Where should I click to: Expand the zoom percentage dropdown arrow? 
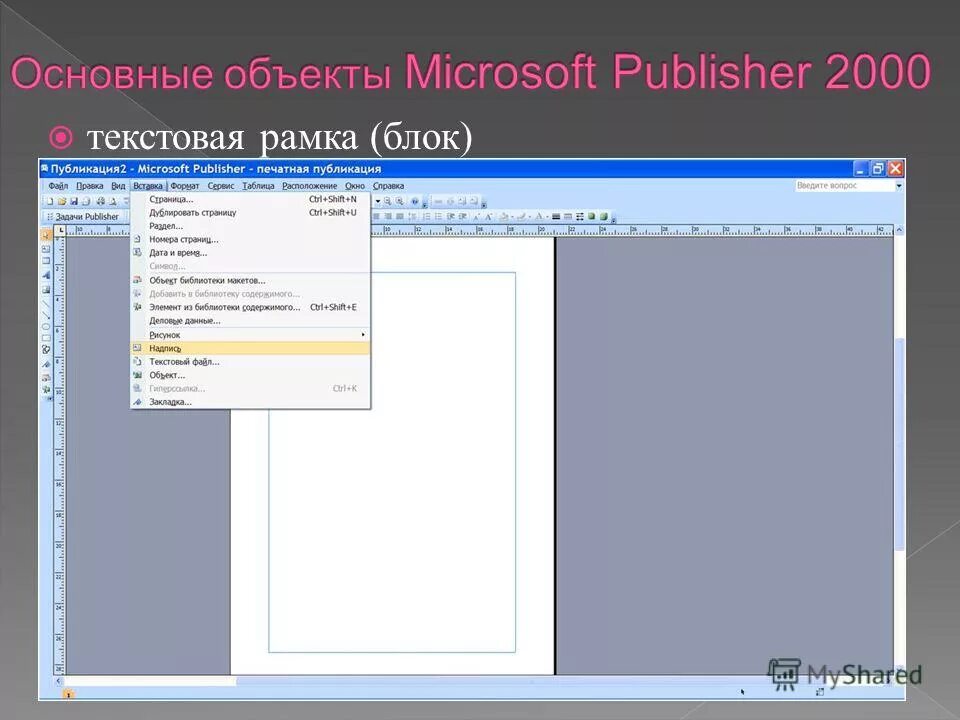(378, 201)
